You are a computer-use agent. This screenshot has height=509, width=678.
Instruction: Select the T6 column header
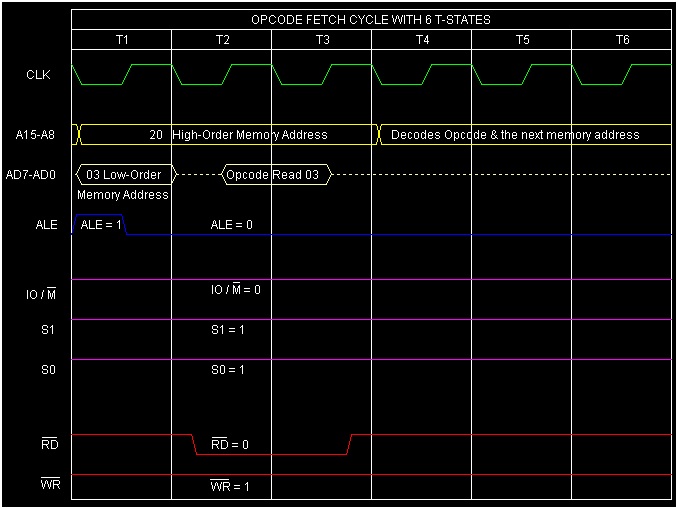click(x=622, y=40)
